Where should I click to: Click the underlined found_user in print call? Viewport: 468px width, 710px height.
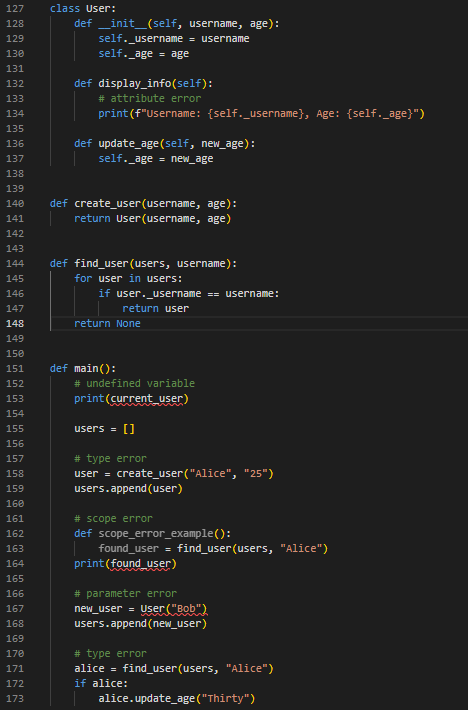click(x=141, y=564)
